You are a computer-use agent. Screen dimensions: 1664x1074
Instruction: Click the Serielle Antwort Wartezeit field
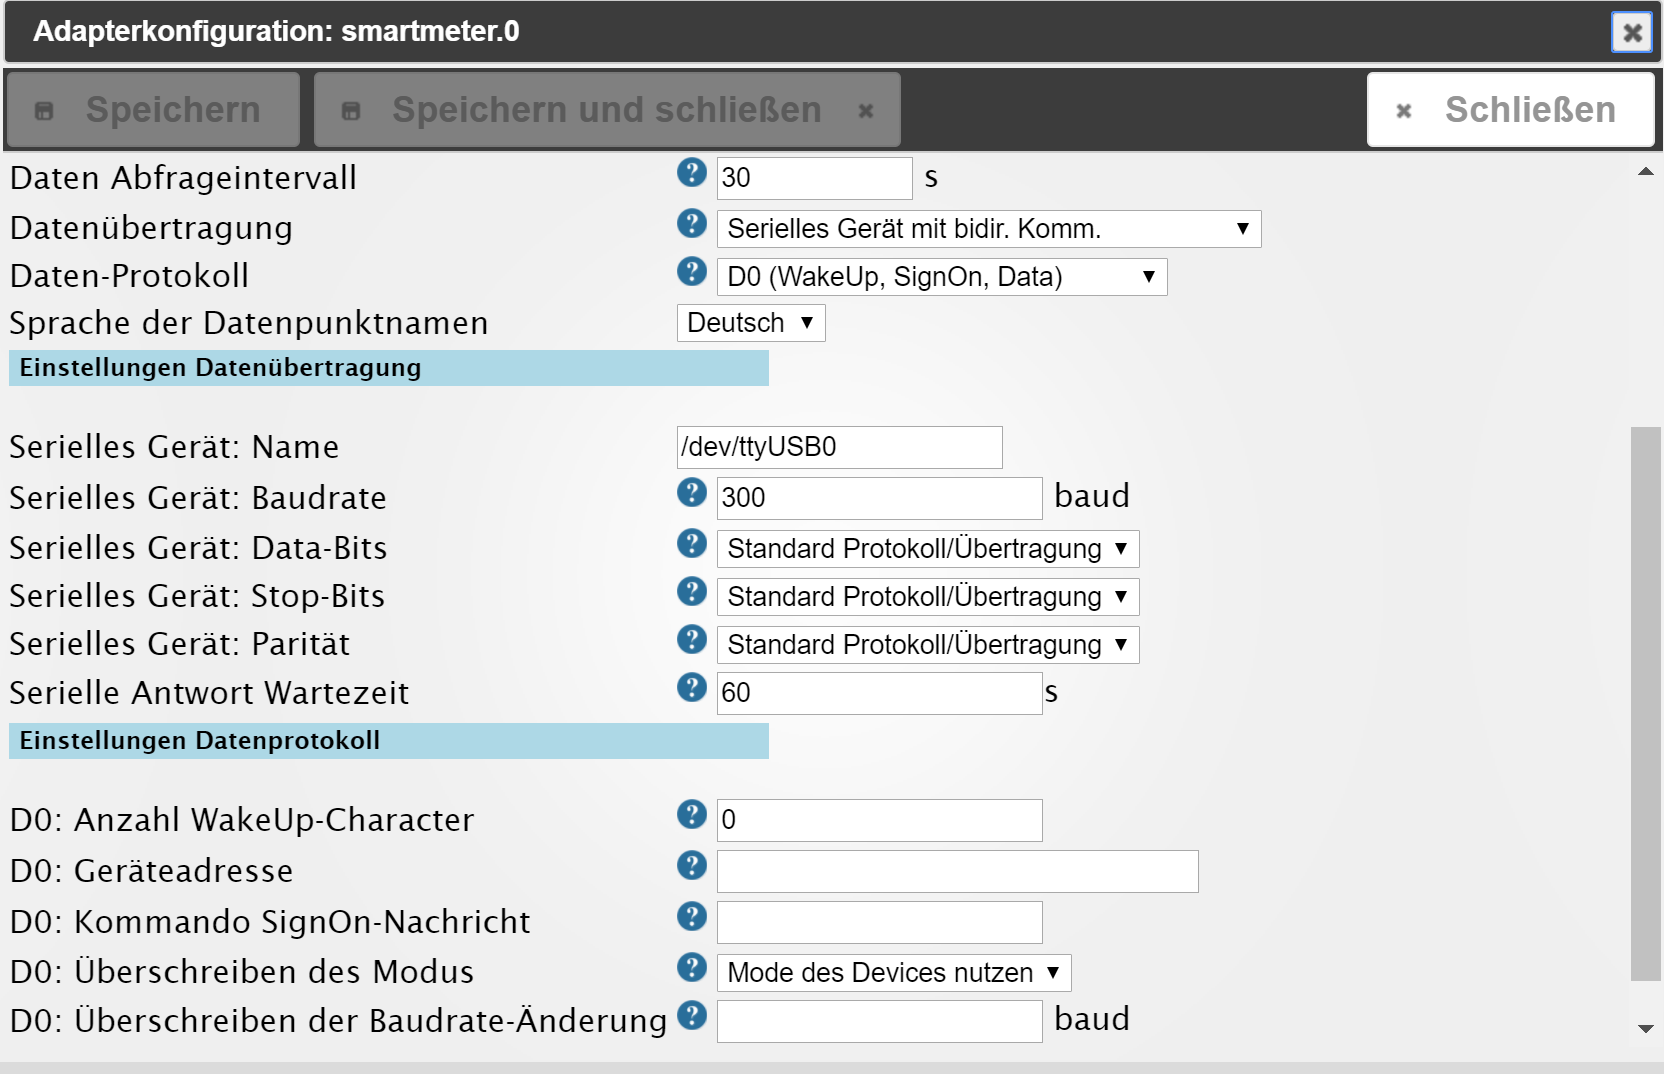coord(879,693)
